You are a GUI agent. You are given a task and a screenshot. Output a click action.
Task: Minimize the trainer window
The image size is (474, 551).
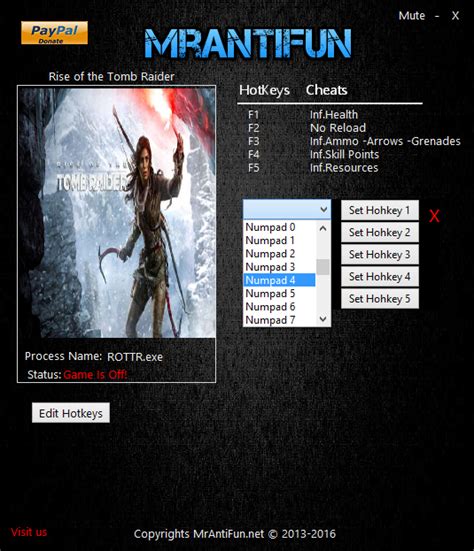point(437,16)
